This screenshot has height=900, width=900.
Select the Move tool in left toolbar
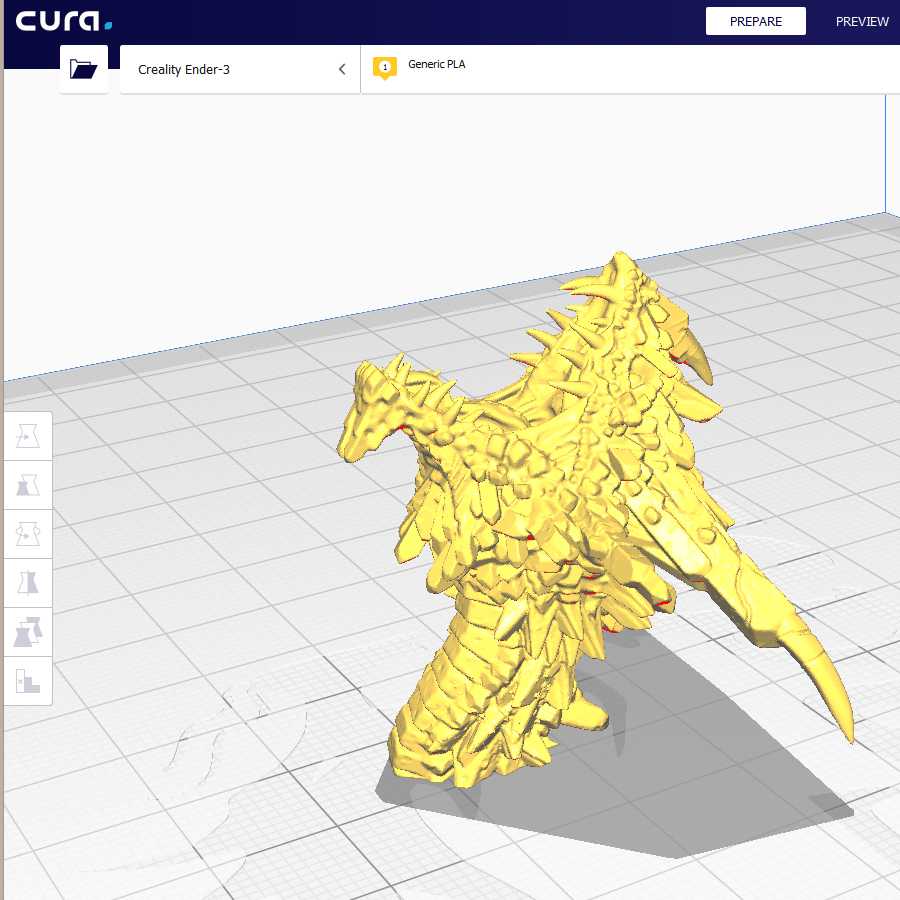coord(28,436)
